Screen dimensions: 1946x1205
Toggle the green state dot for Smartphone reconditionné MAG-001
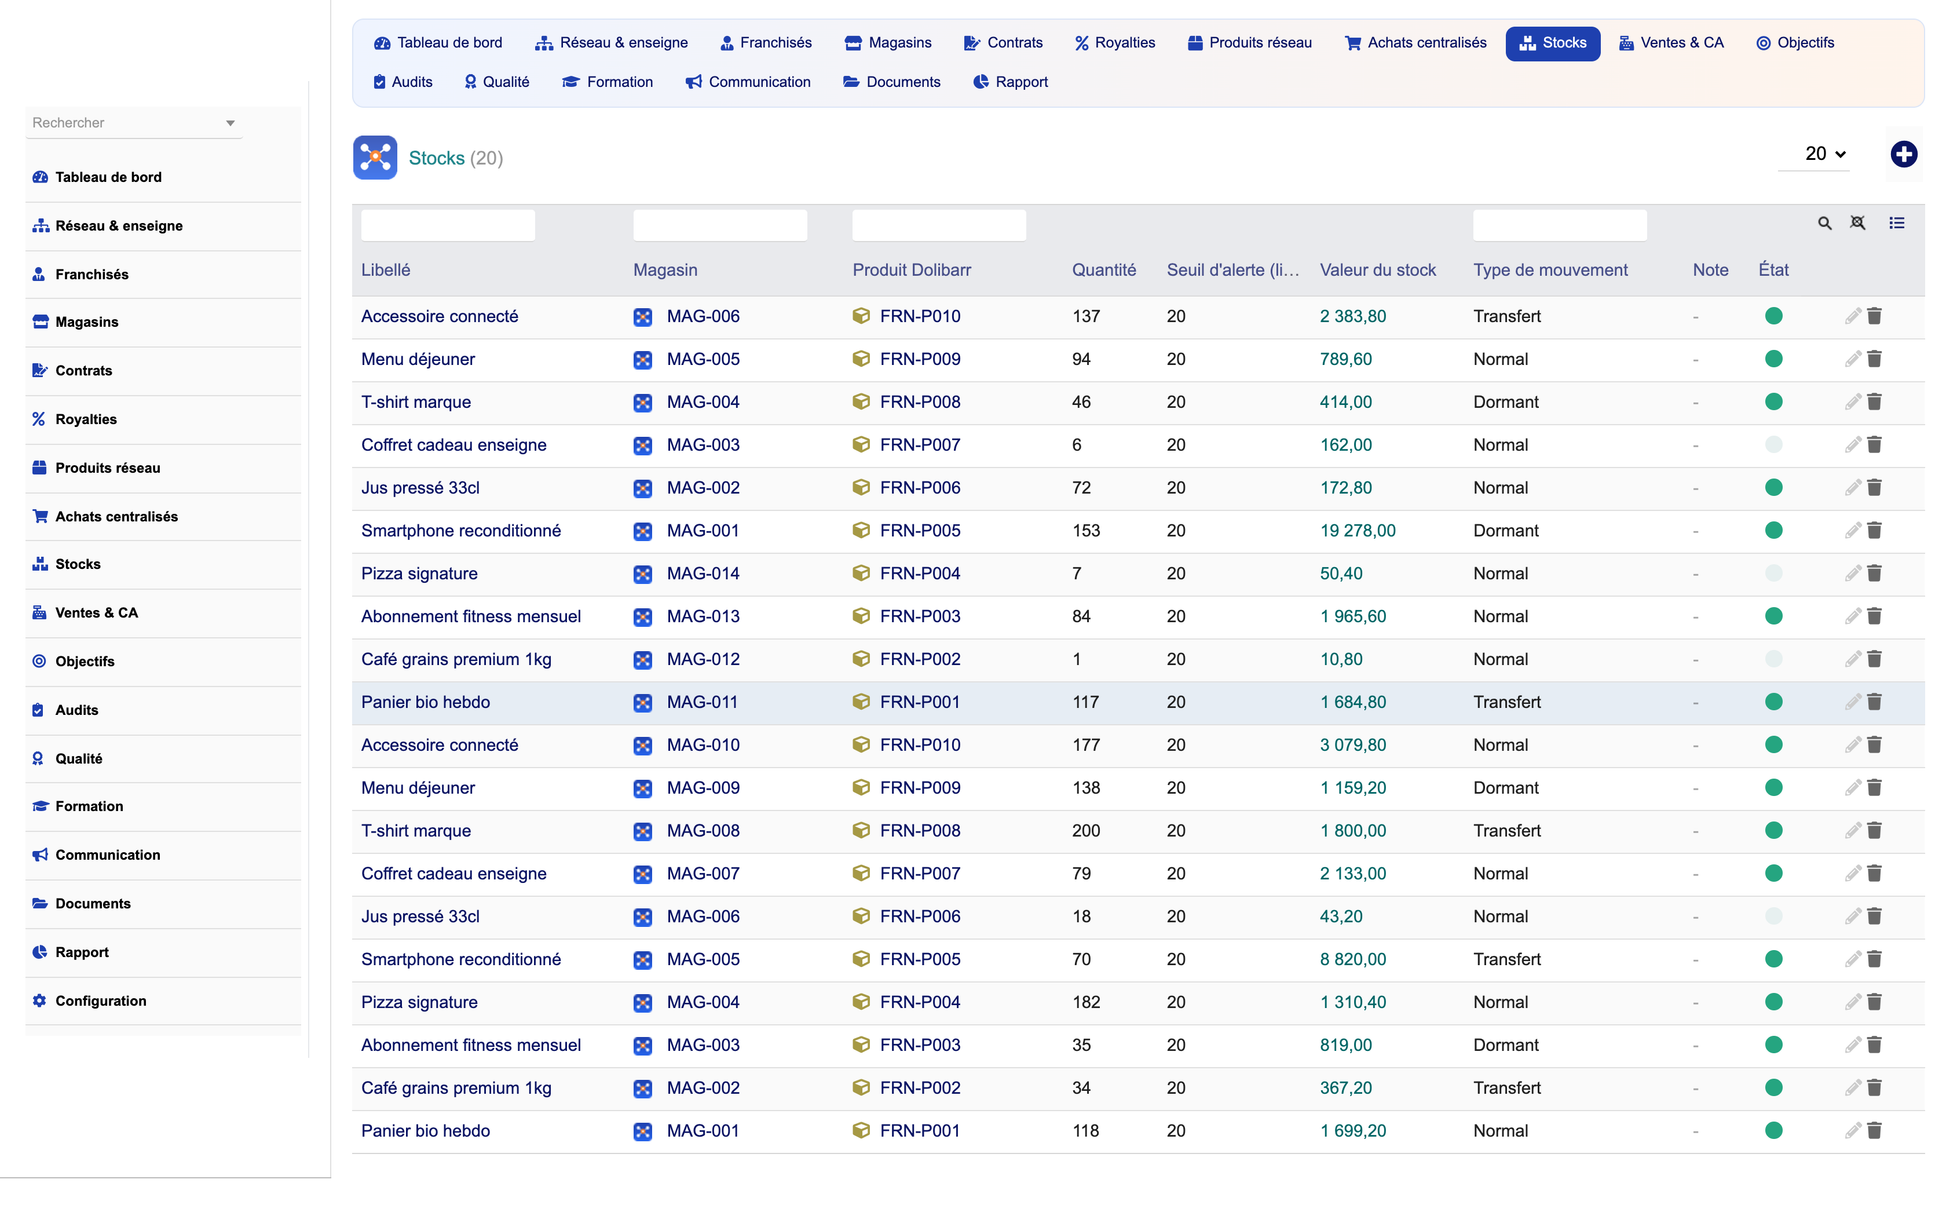(x=1773, y=530)
